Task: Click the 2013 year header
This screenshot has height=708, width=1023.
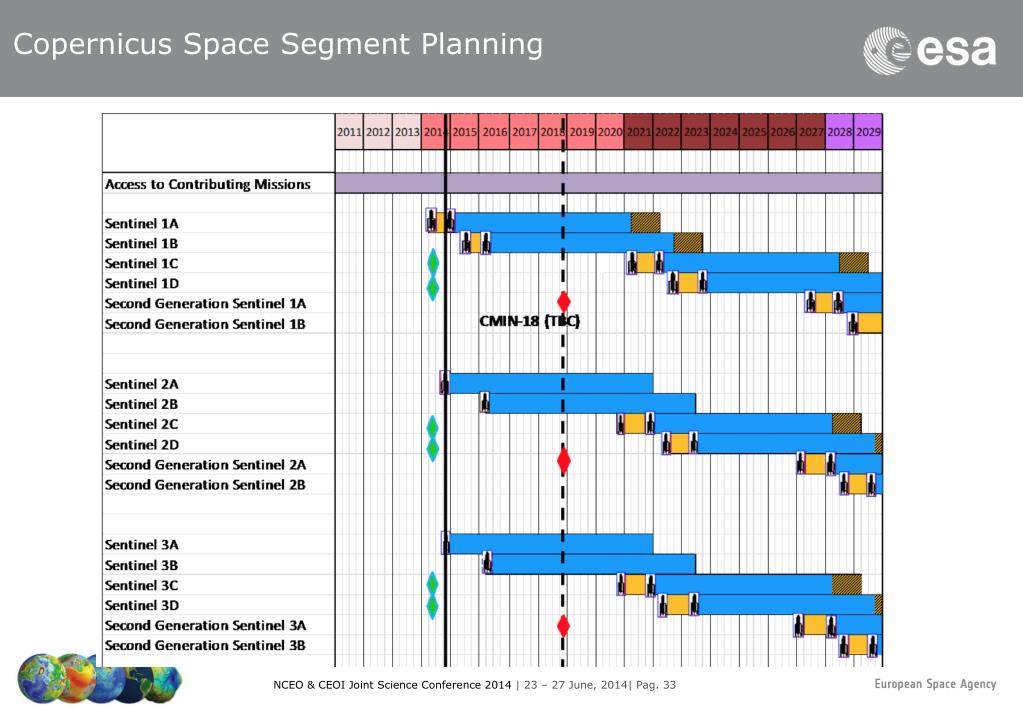Action: click(406, 132)
